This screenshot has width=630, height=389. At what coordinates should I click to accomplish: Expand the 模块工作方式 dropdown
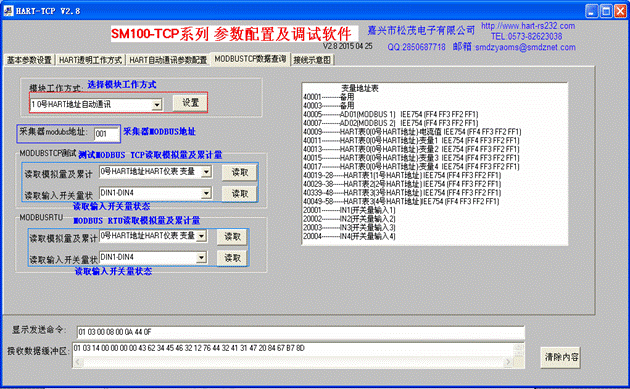click(157, 105)
